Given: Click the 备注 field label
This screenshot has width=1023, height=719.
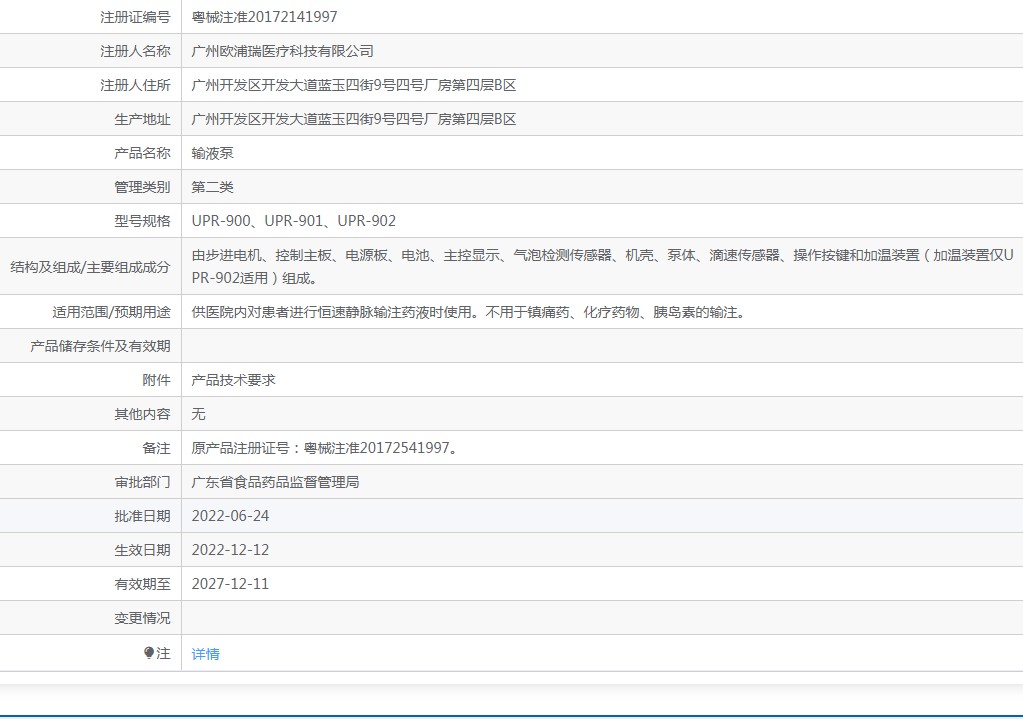Looking at the screenshot, I should tap(157, 448).
